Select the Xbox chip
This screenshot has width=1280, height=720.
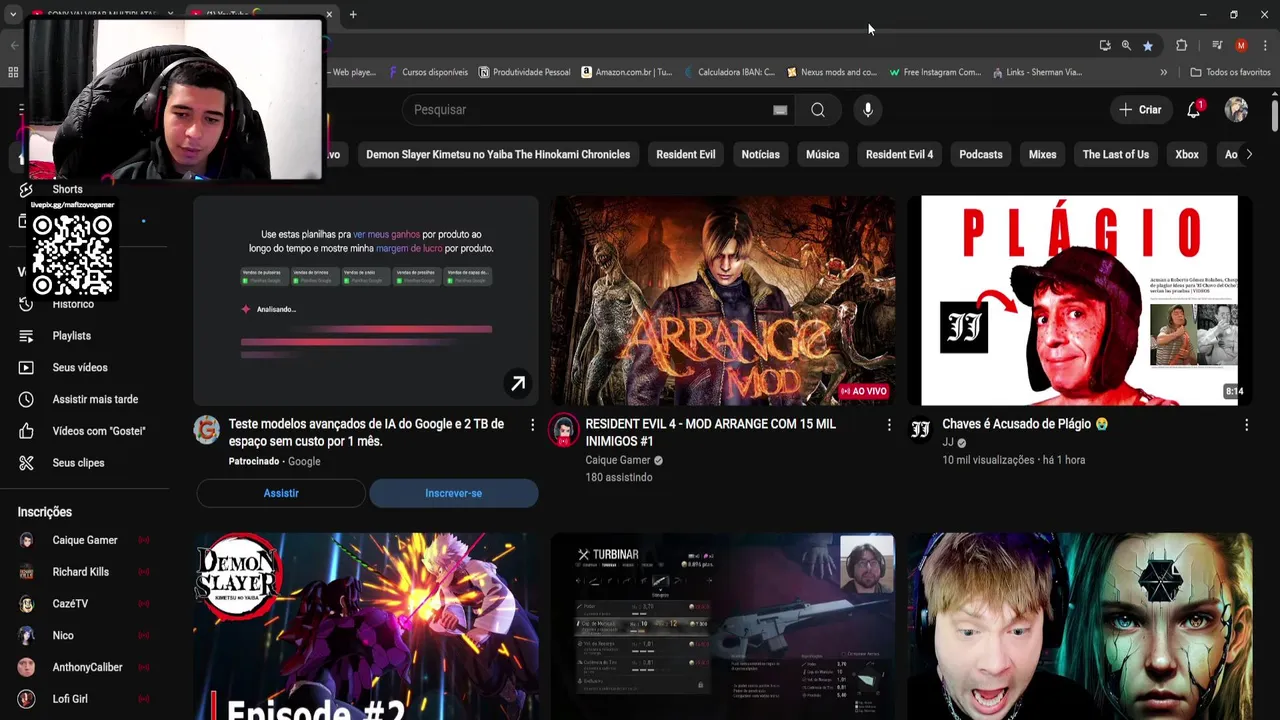tap(1187, 154)
